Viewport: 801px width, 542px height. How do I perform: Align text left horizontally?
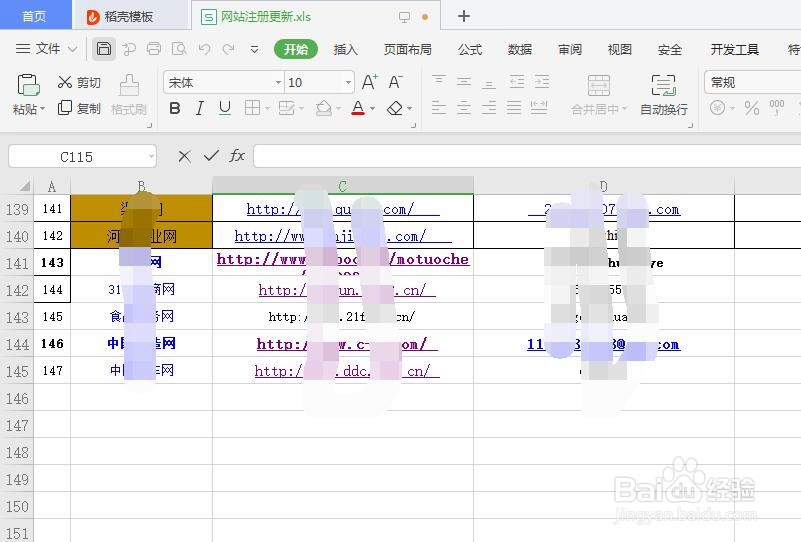(x=439, y=108)
